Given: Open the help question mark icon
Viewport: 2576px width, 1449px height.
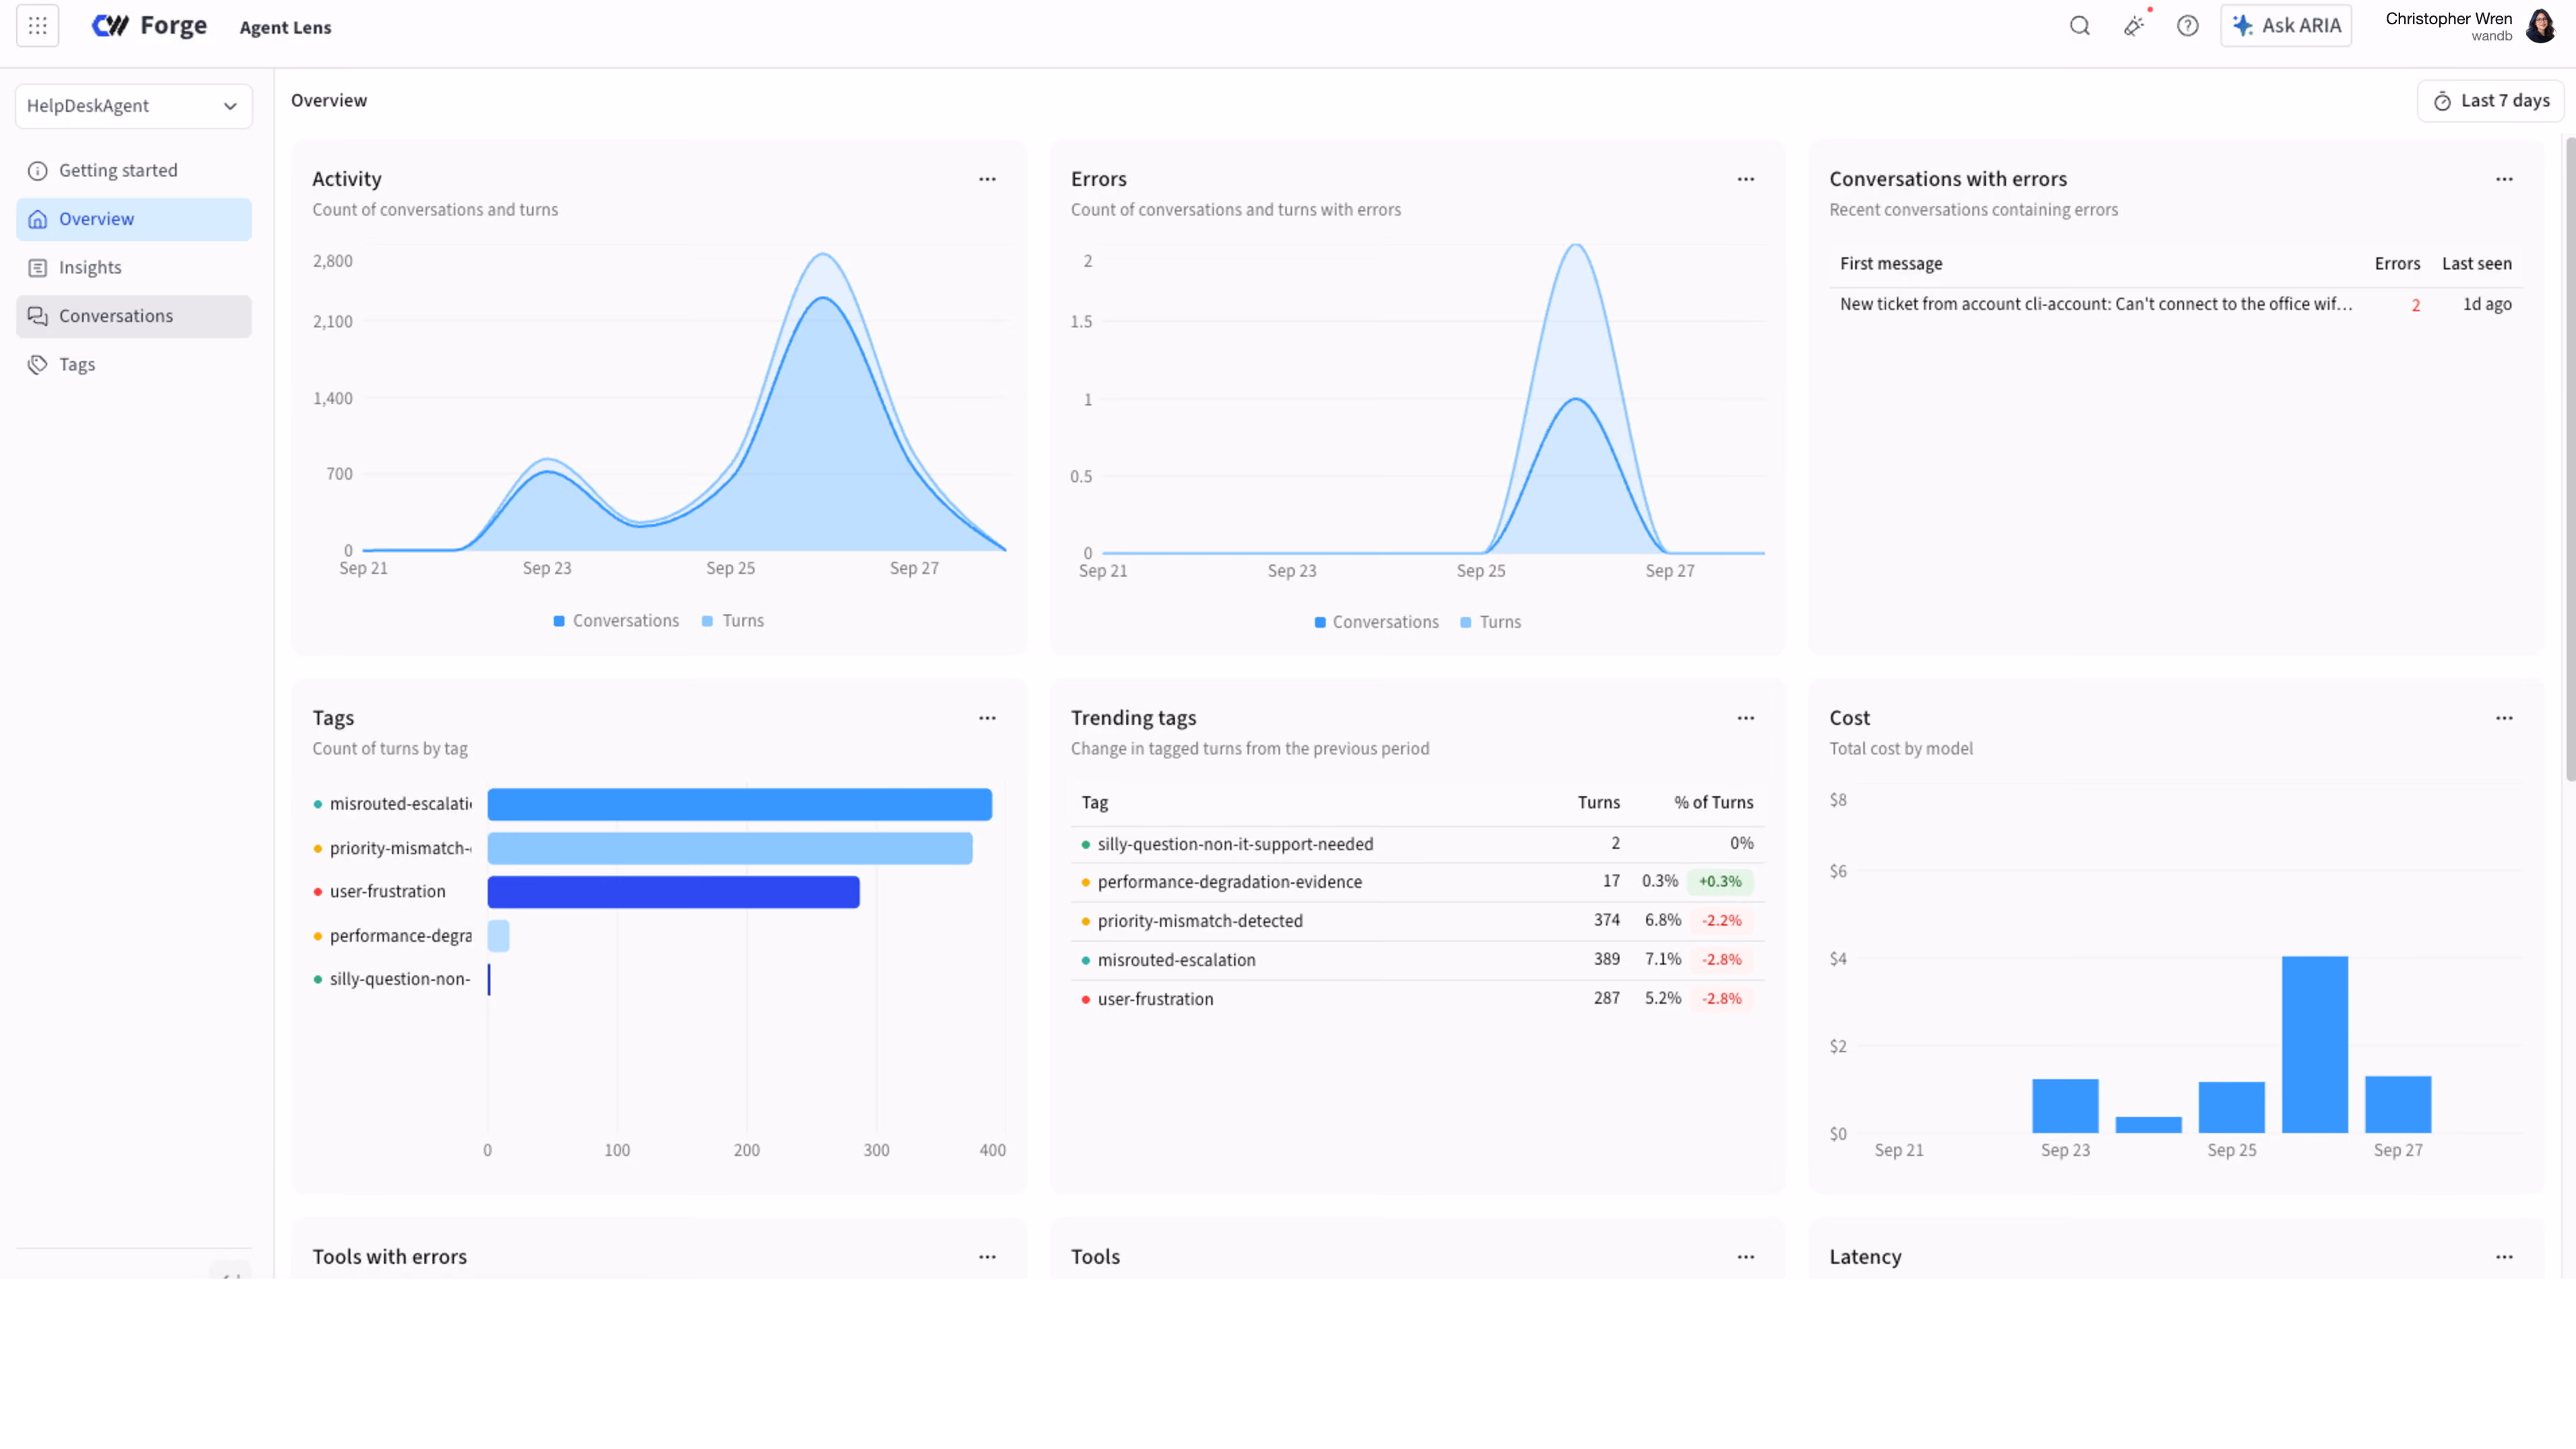Looking at the screenshot, I should pyautogui.click(x=2188, y=26).
